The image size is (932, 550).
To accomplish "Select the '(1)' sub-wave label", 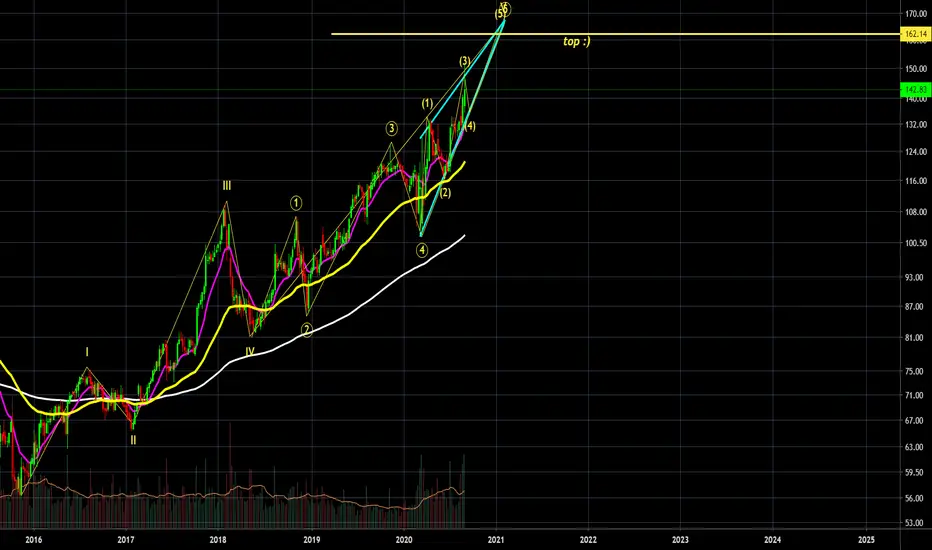I will point(427,104).
